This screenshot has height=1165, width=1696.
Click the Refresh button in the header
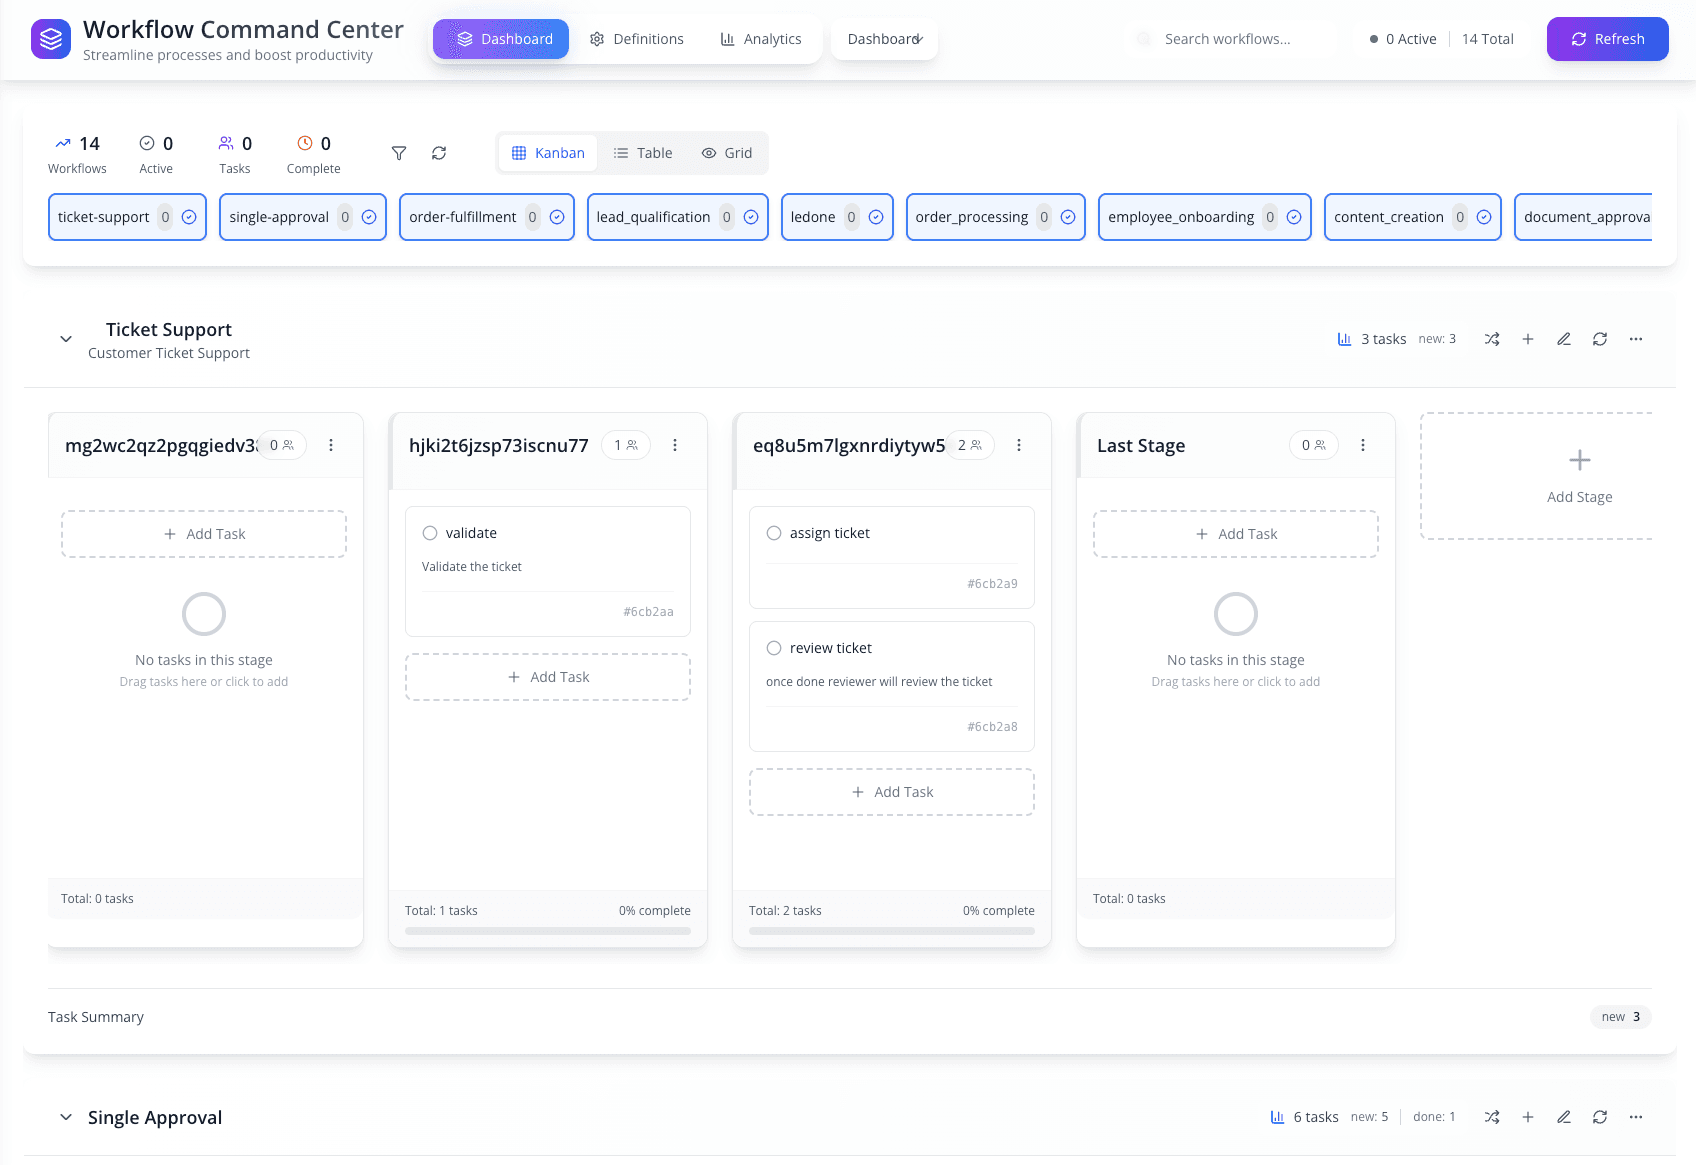click(1607, 39)
